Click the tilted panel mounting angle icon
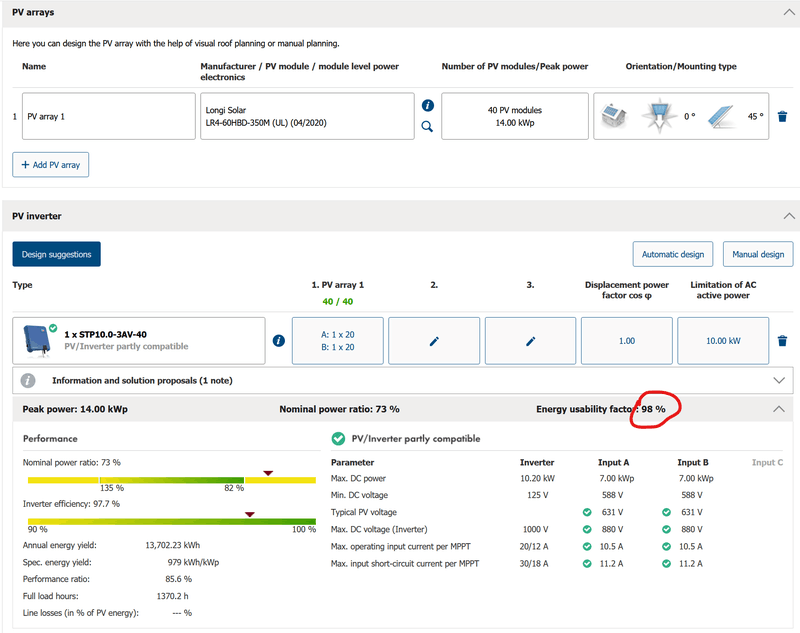The width and height of the screenshot is (800, 633). (724, 117)
